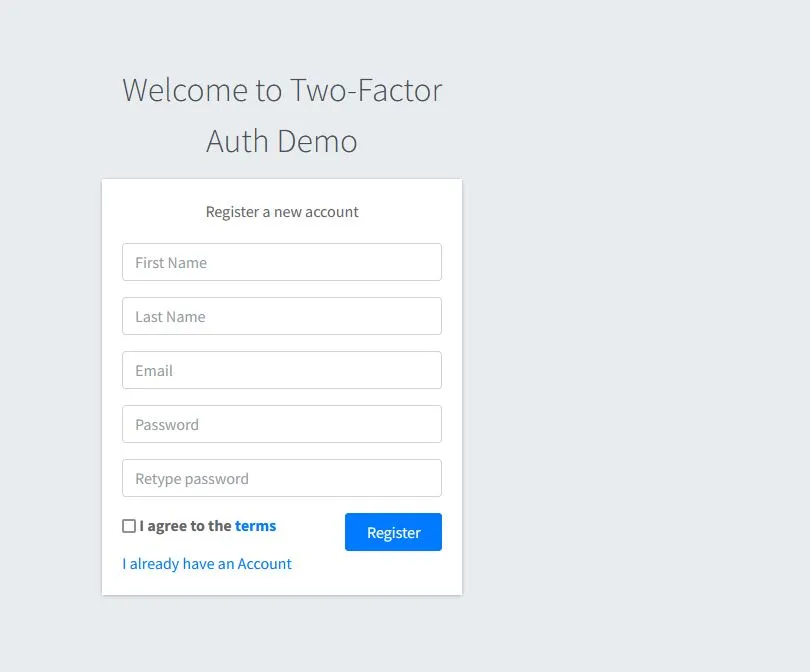Navigate to login via existing account link

click(x=206, y=564)
